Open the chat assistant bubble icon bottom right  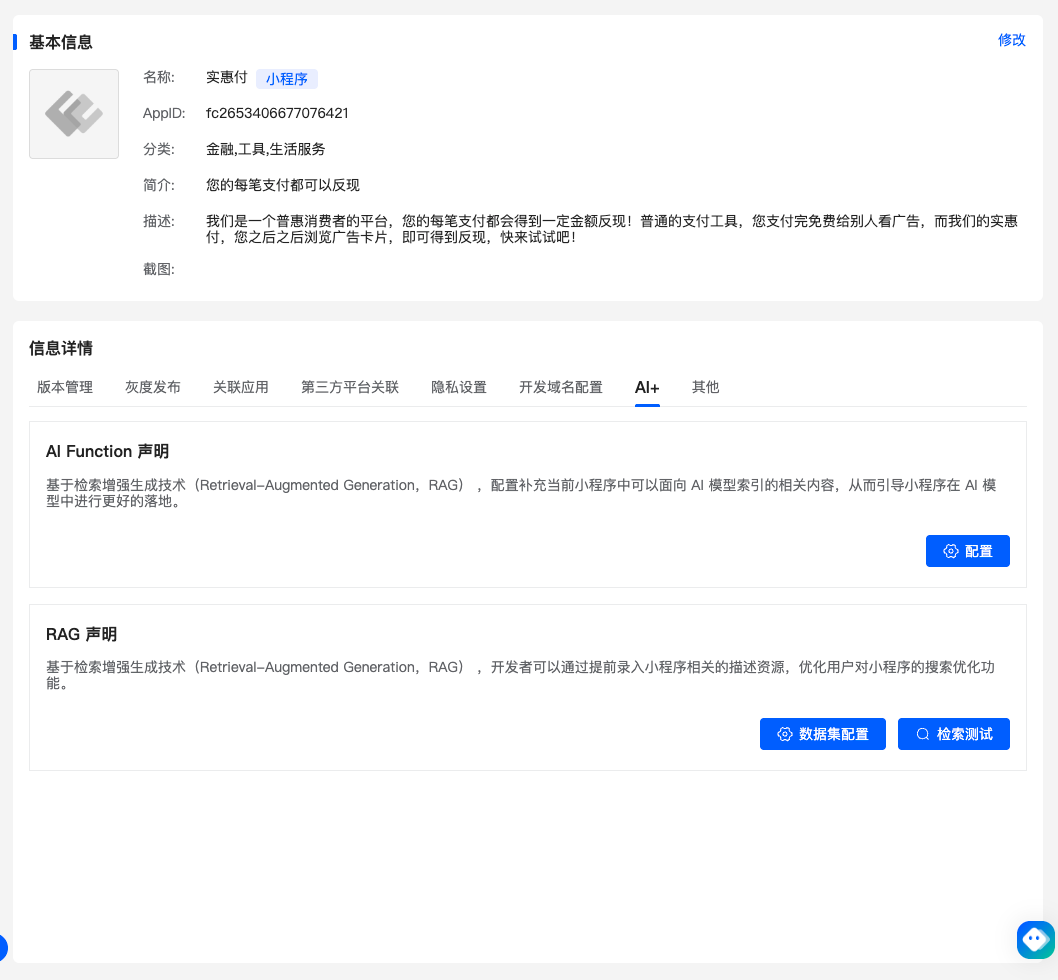point(1034,939)
